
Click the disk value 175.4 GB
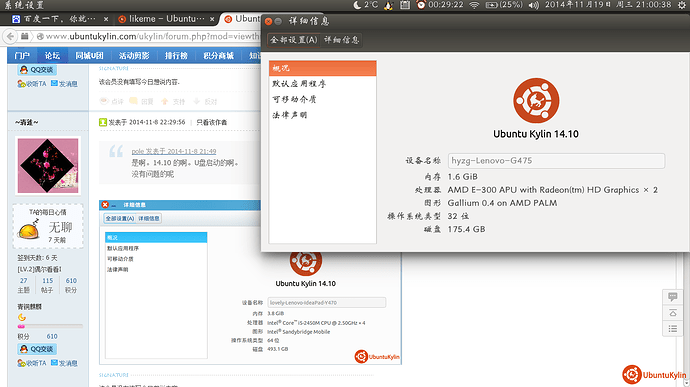pos(466,229)
